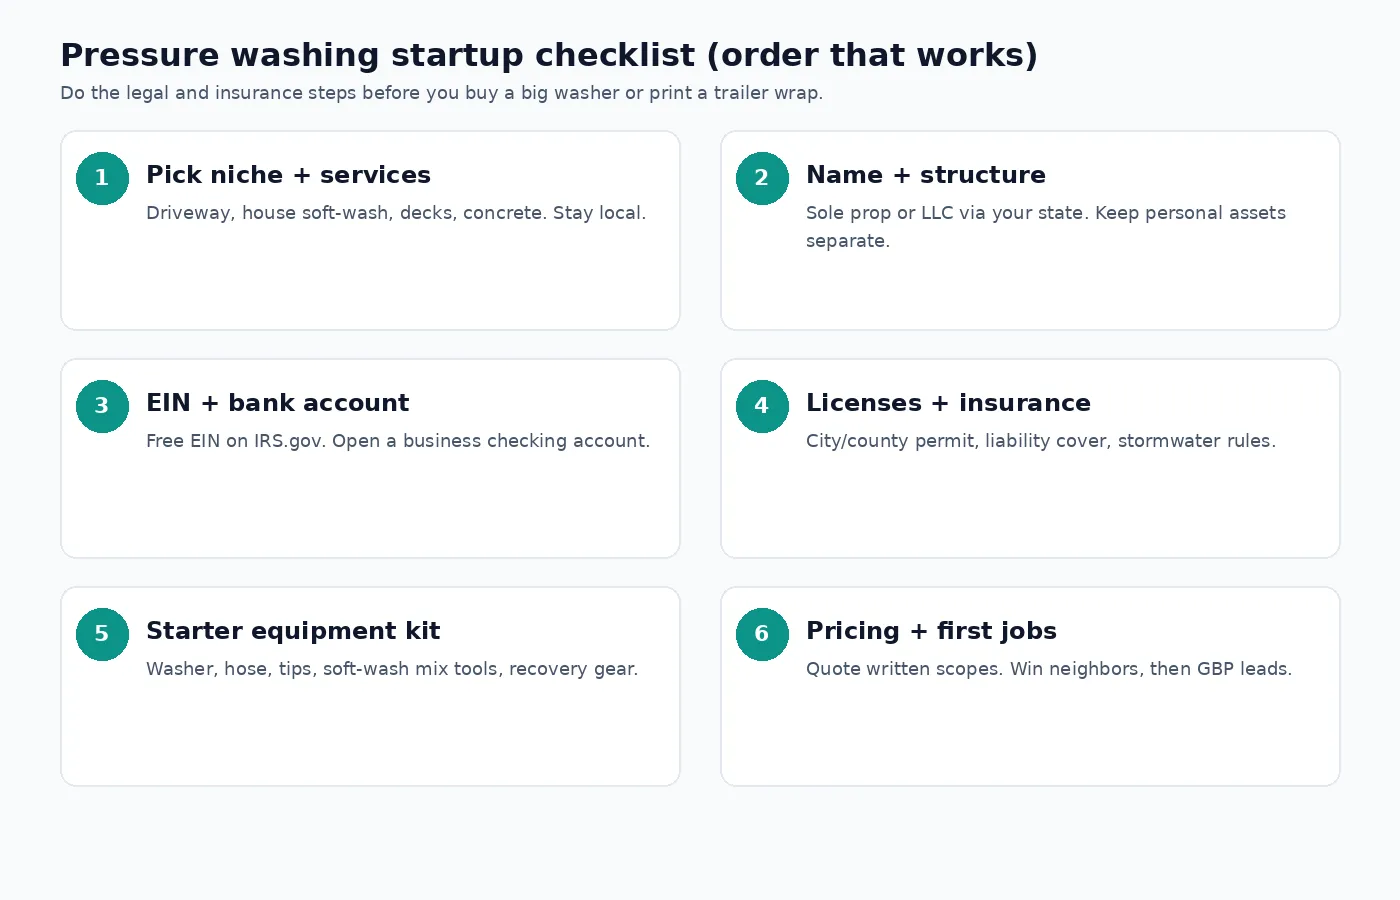This screenshot has height=900, width=1400.
Task: Click the 'City/county permit, liability cover' description
Action: click(x=1041, y=441)
